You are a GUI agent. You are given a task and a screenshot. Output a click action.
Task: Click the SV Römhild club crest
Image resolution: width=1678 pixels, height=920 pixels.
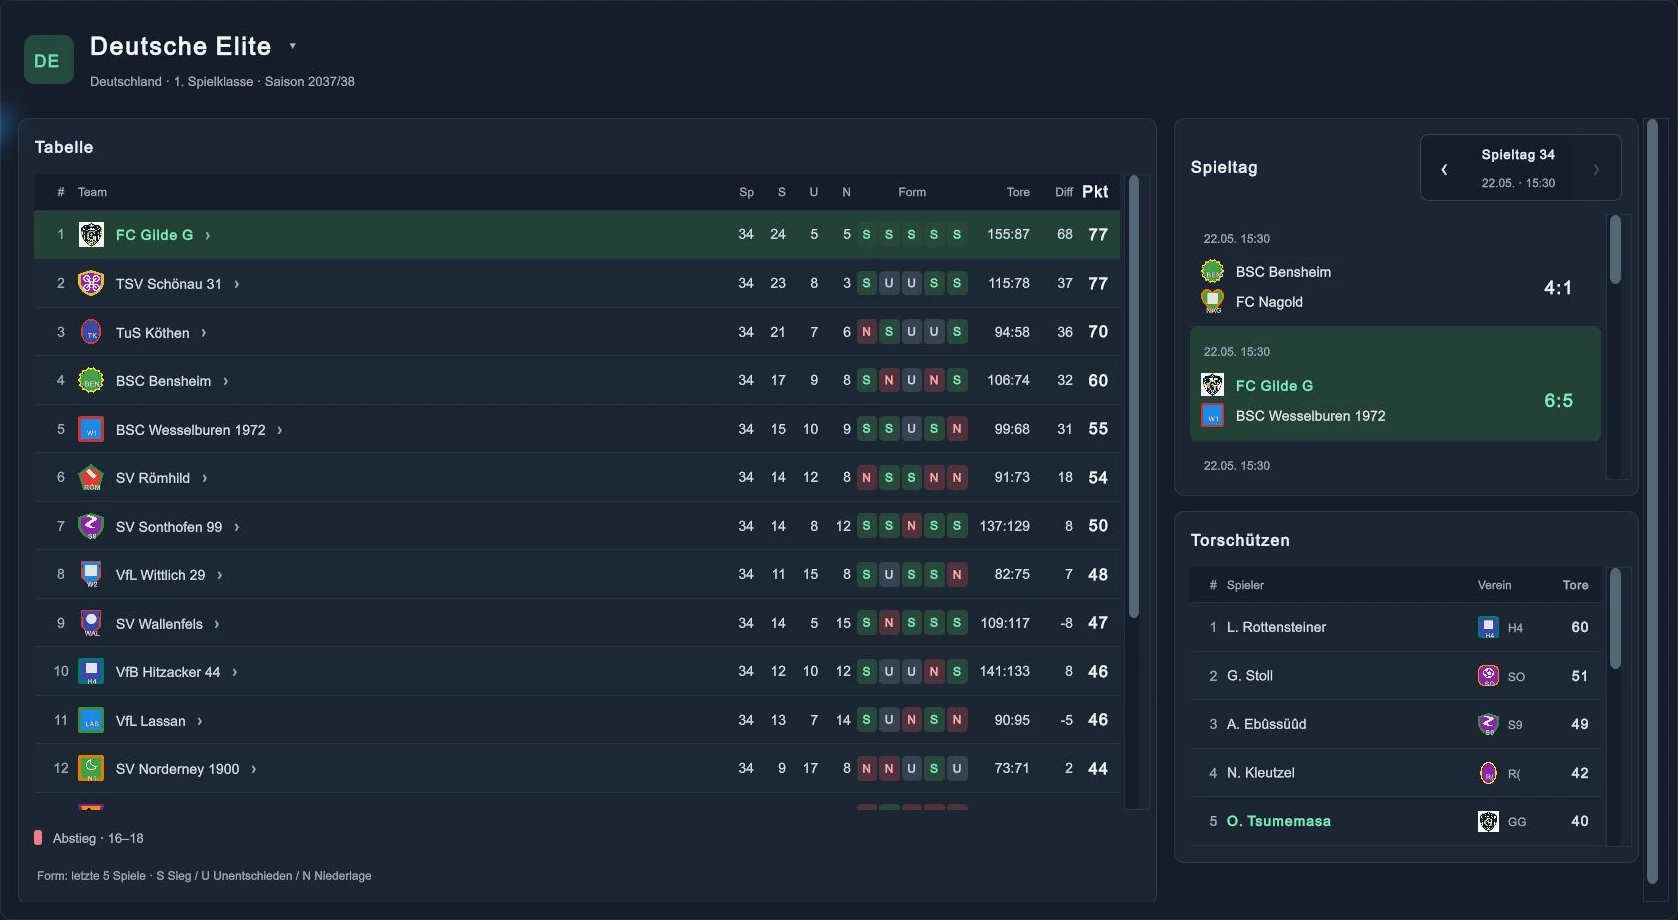91,478
